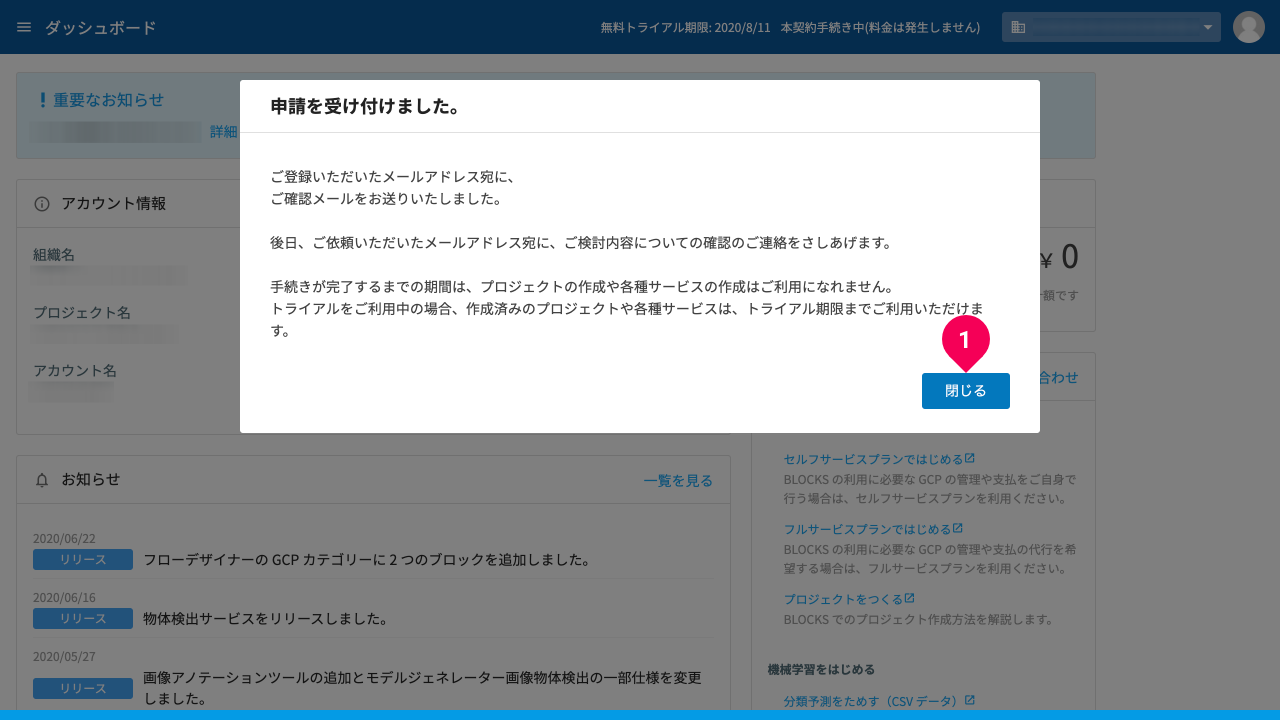1280x720 pixels.
Task: Click 本契約手続き中(料金は発生しません) status text
Action: pyautogui.click(x=880, y=28)
